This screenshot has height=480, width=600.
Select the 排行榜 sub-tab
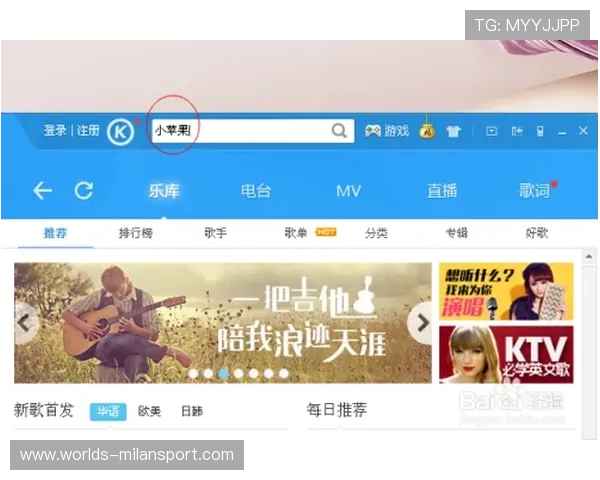(136, 233)
